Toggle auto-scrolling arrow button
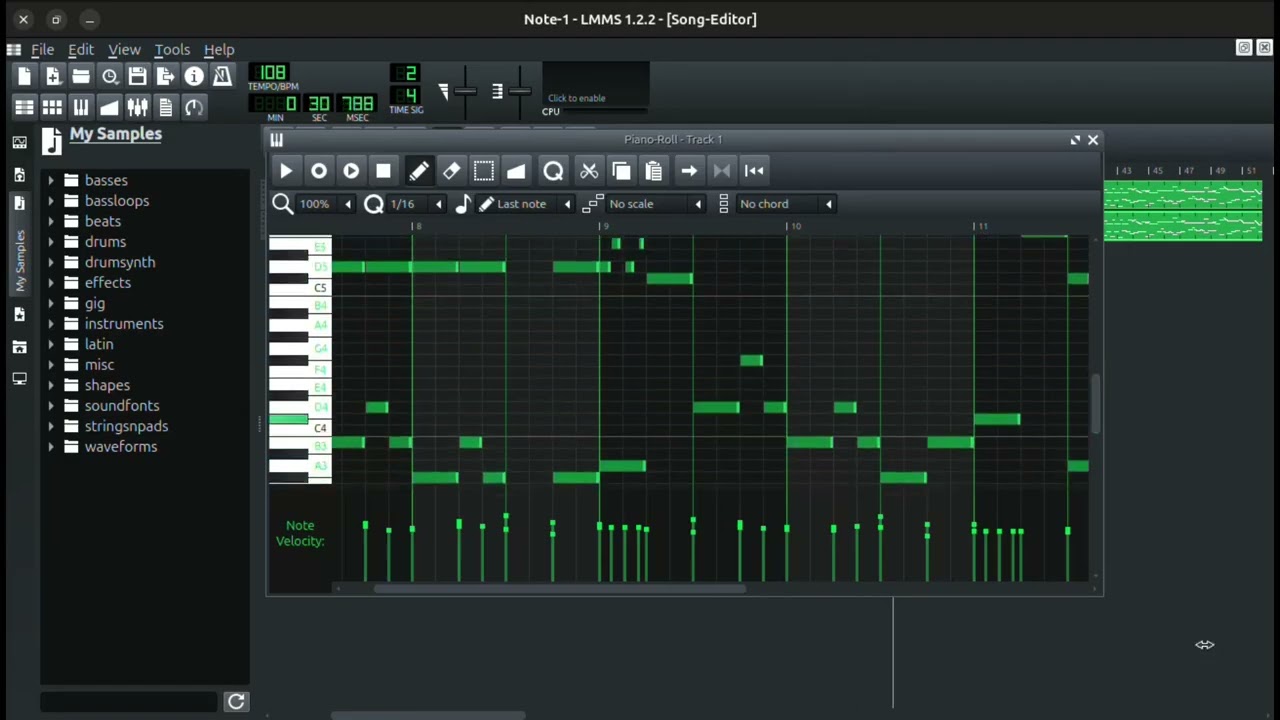 point(689,171)
